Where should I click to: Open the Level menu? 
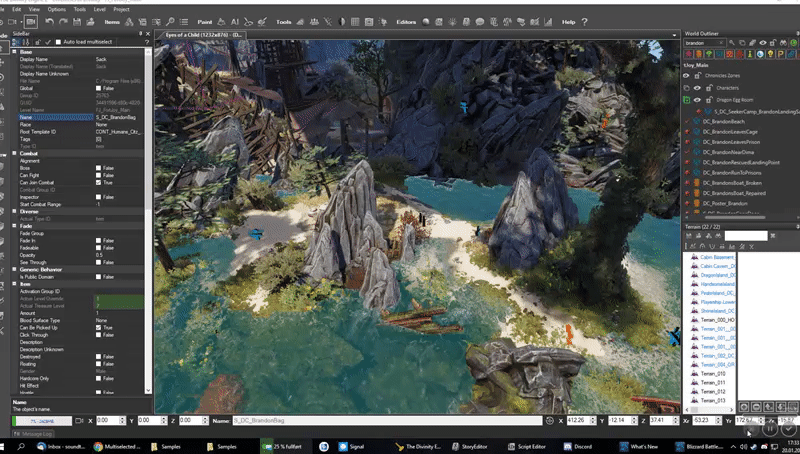point(99,9)
